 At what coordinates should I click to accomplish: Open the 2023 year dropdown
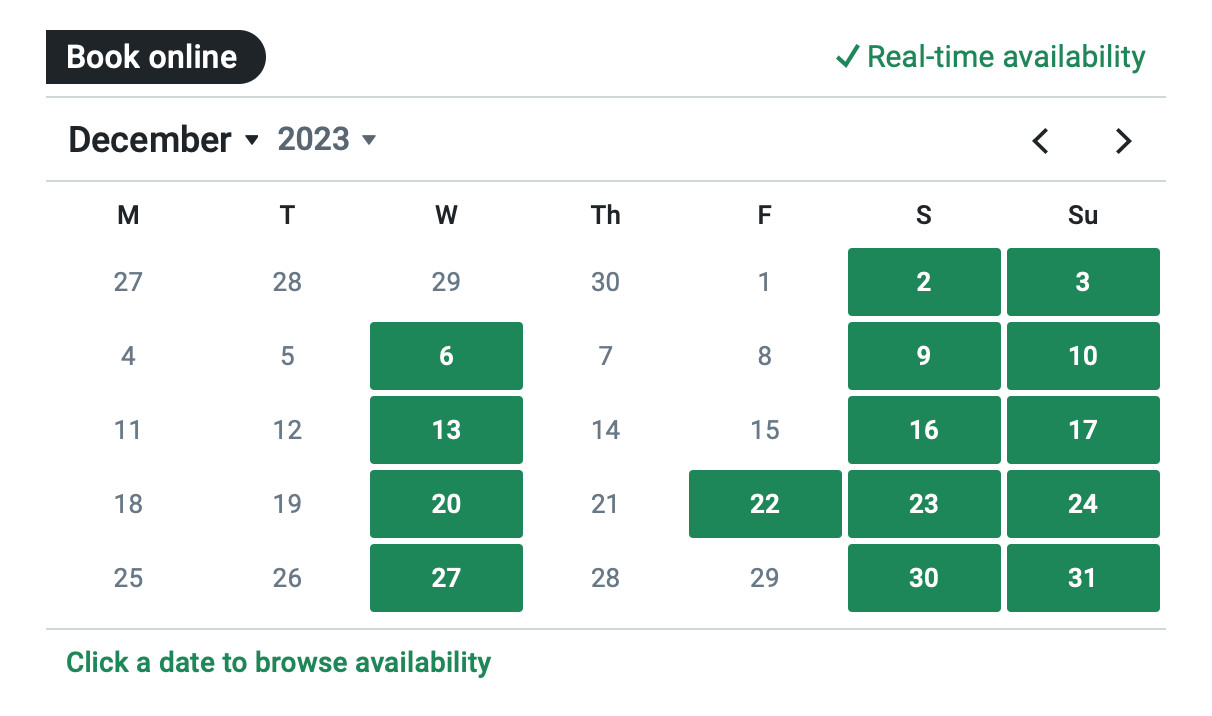point(327,139)
